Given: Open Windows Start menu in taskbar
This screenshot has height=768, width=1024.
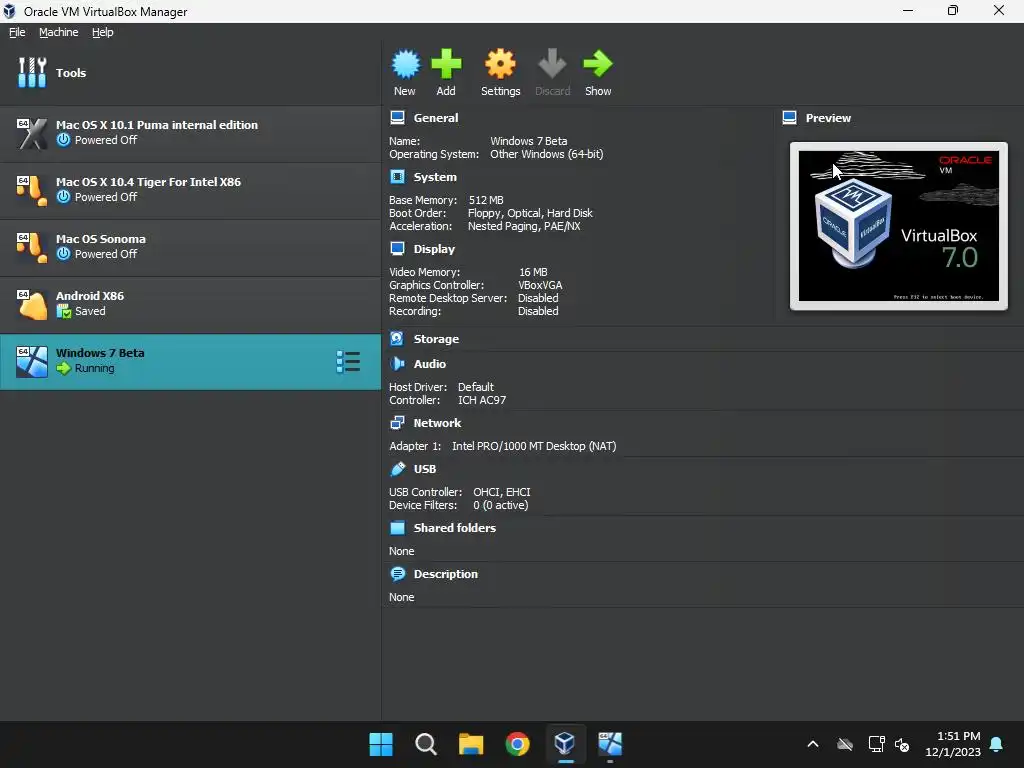Looking at the screenshot, I should [381, 744].
